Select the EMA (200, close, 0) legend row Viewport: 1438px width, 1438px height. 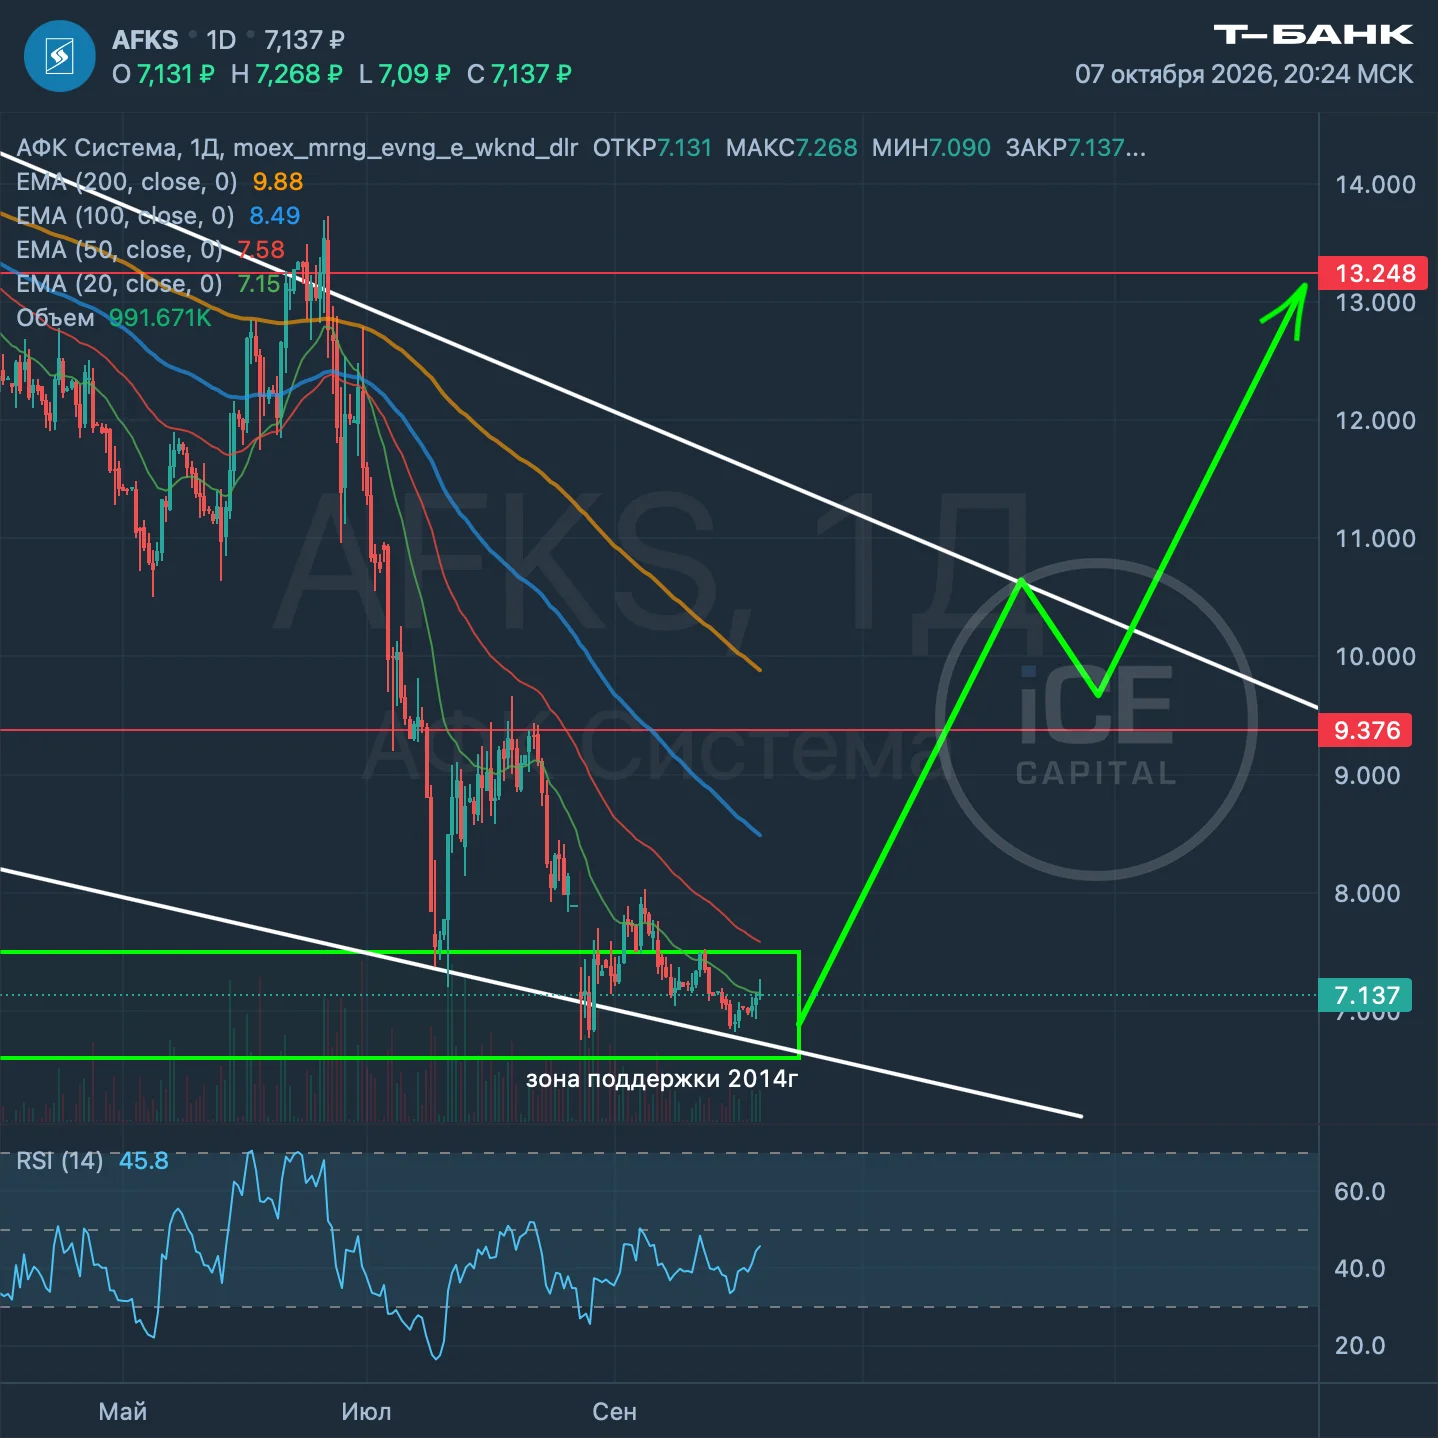pyautogui.click(x=160, y=182)
